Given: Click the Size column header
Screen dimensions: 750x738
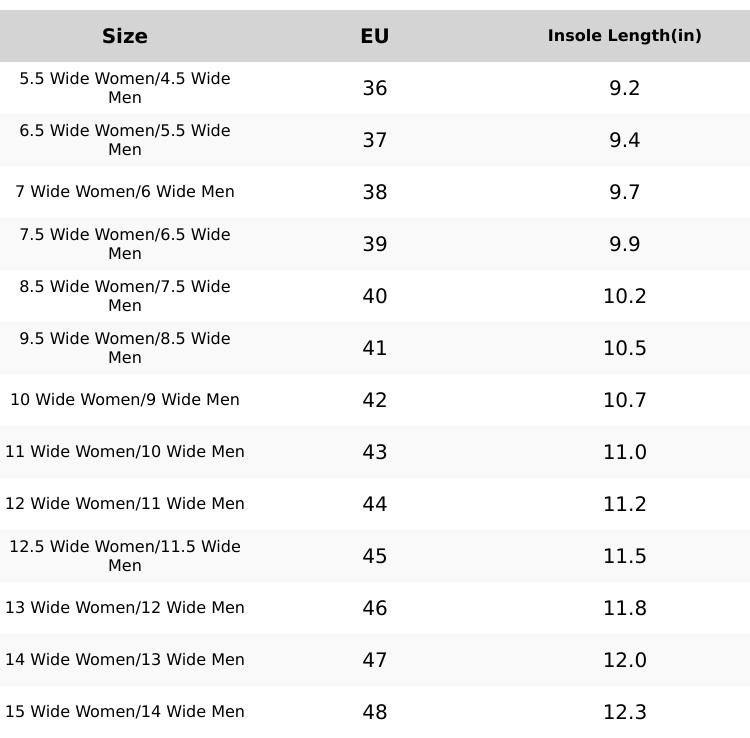Looking at the screenshot, I should pos(125,36).
